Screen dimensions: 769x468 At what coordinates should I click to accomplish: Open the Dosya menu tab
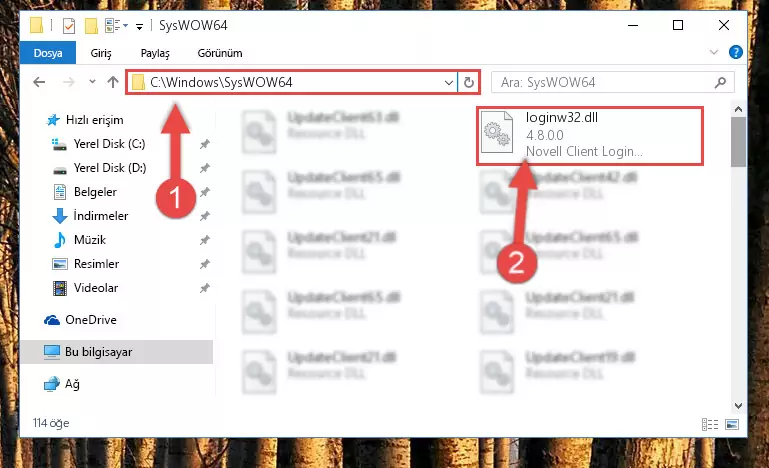[48, 53]
